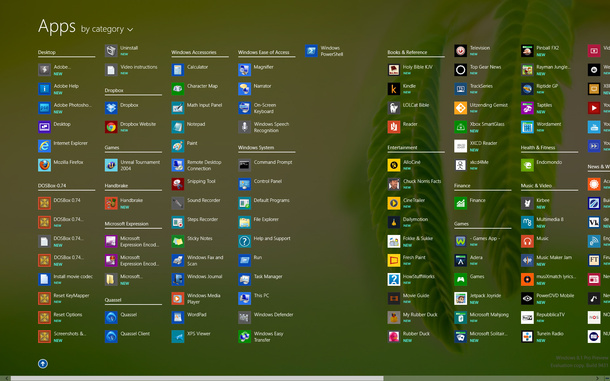Open Fresh Paint
The height and width of the screenshot is (381, 610).
point(407,261)
